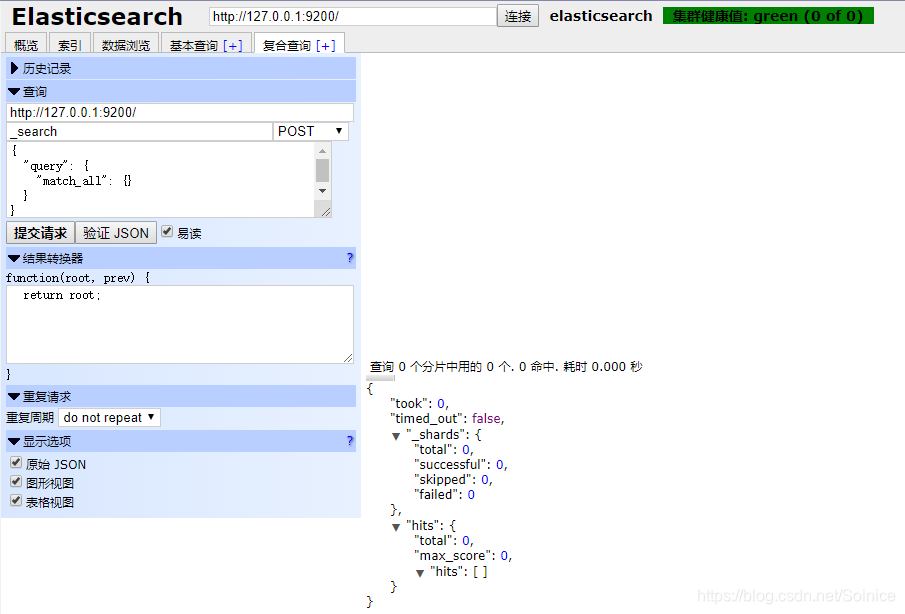Toggle the 易读 checkbox
Screen dimensions: 905x614
[167, 232]
